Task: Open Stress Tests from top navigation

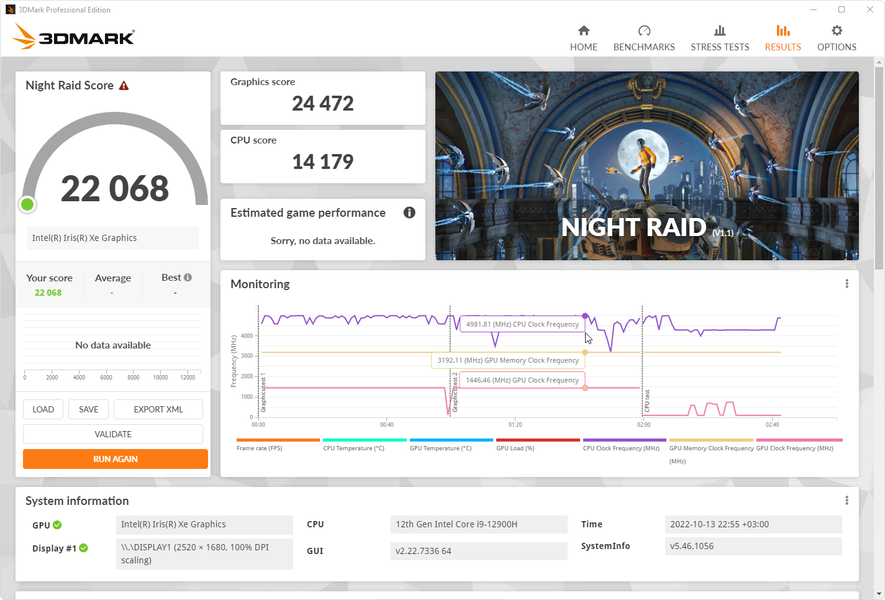Action: click(720, 38)
